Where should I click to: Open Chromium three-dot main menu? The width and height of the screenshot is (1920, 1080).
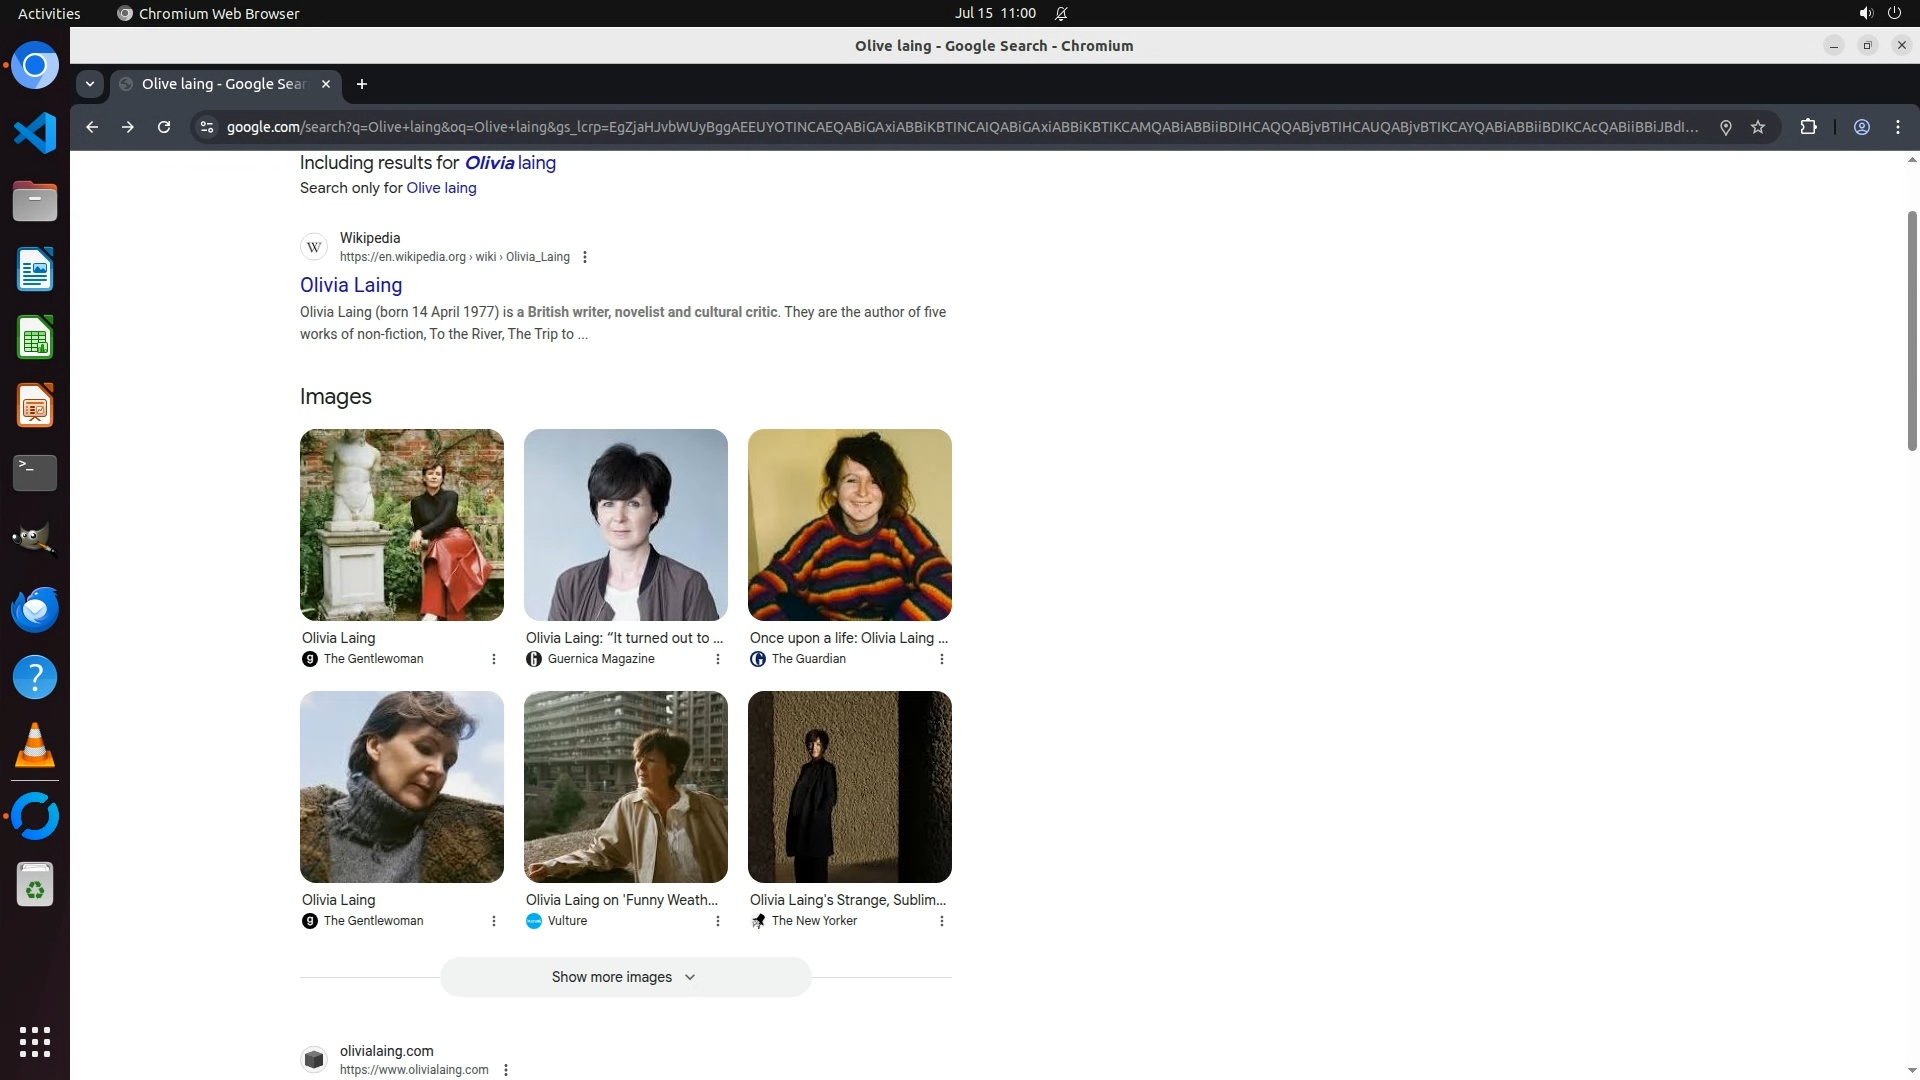(1897, 127)
